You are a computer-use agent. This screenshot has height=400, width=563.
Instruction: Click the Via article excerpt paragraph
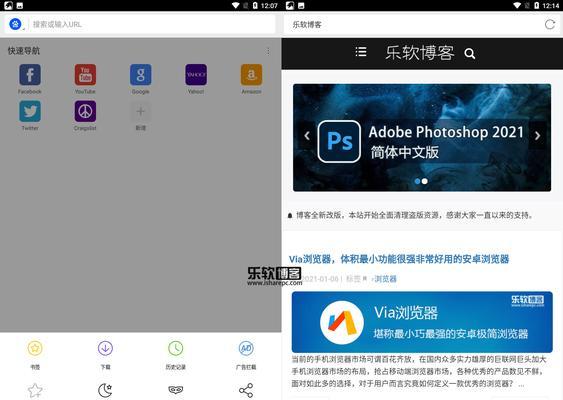pos(419,371)
